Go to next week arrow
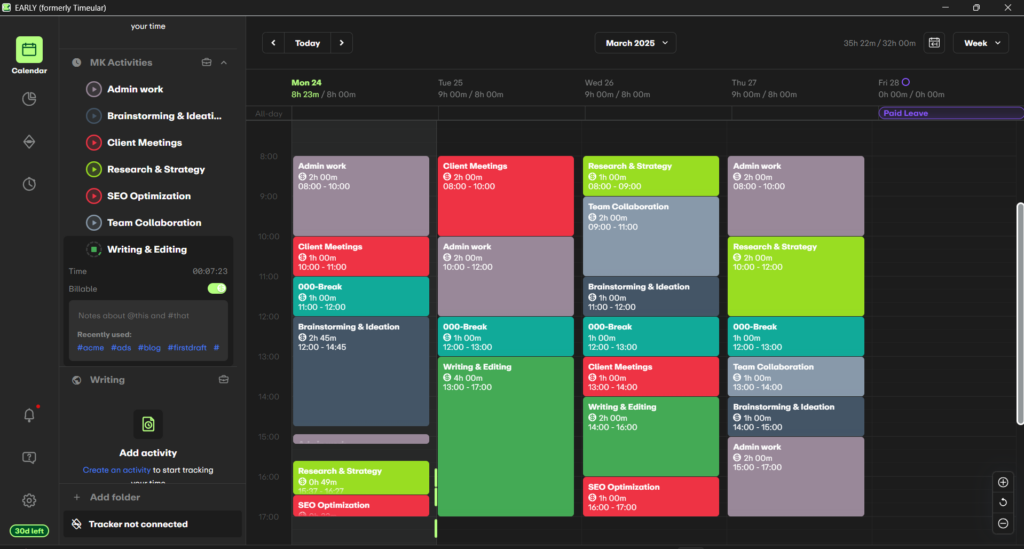Screen dimensions: 1024x549 click(x=342, y=43)
